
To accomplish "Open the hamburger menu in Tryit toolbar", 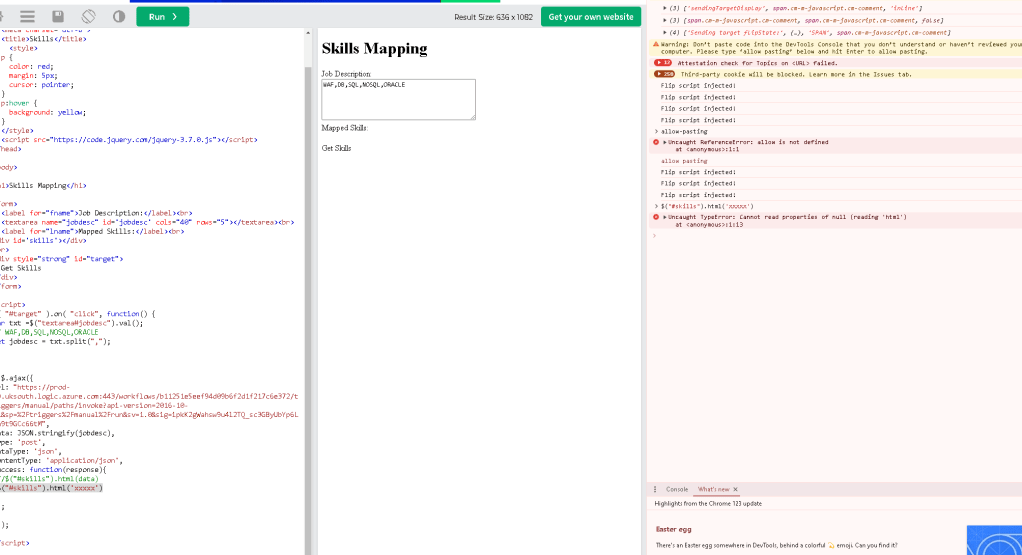I will pyautogui.click(x=27, y=16).
